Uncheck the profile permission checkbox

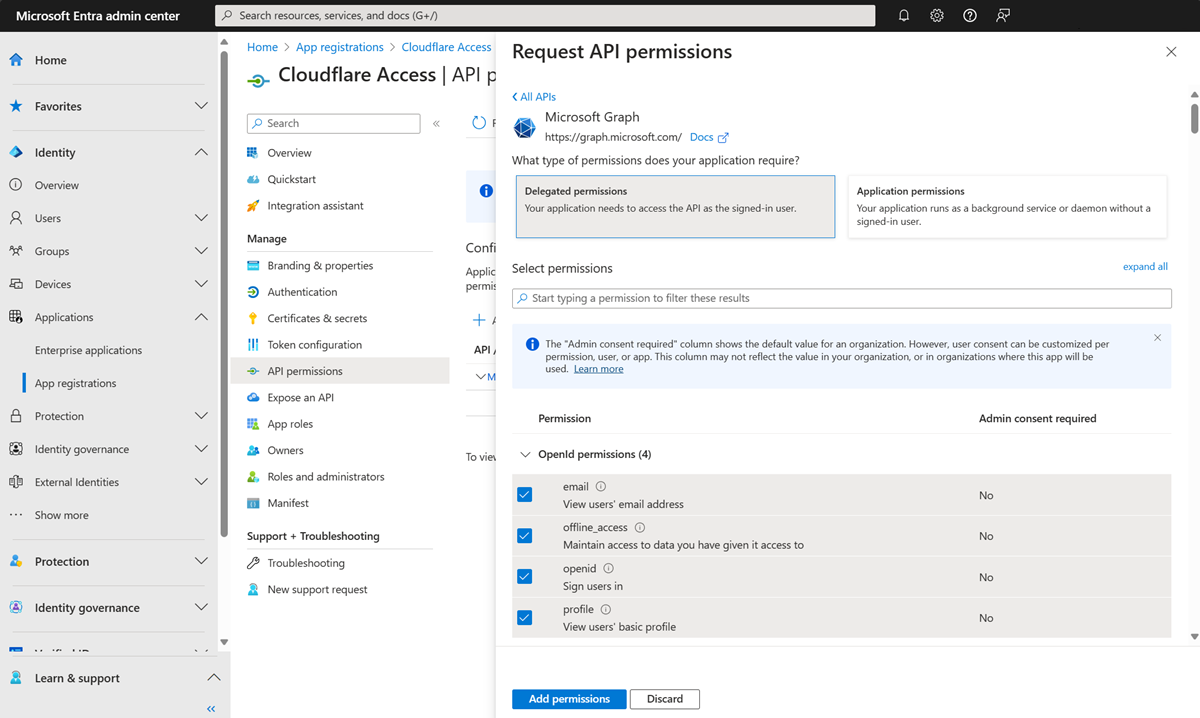click(525, 618)
